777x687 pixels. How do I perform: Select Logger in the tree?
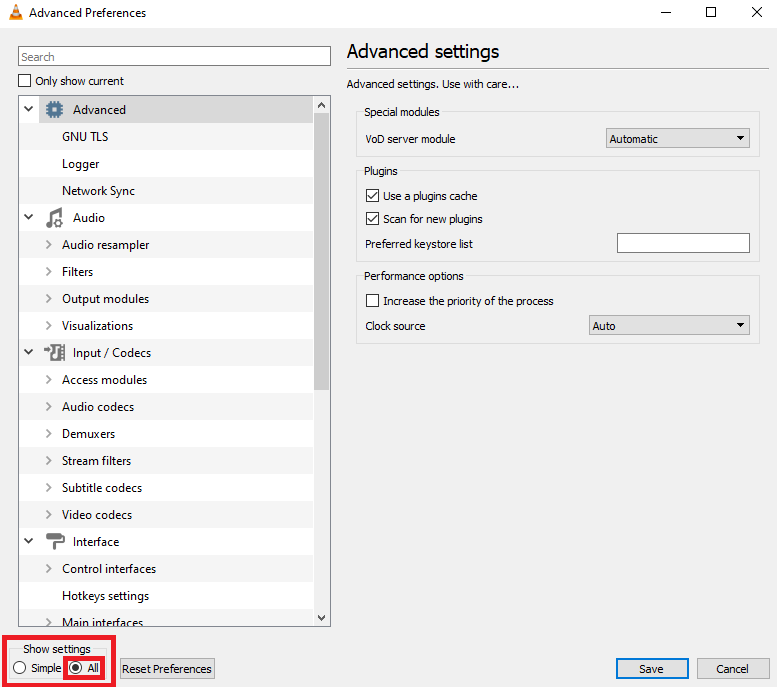[81, 164]
